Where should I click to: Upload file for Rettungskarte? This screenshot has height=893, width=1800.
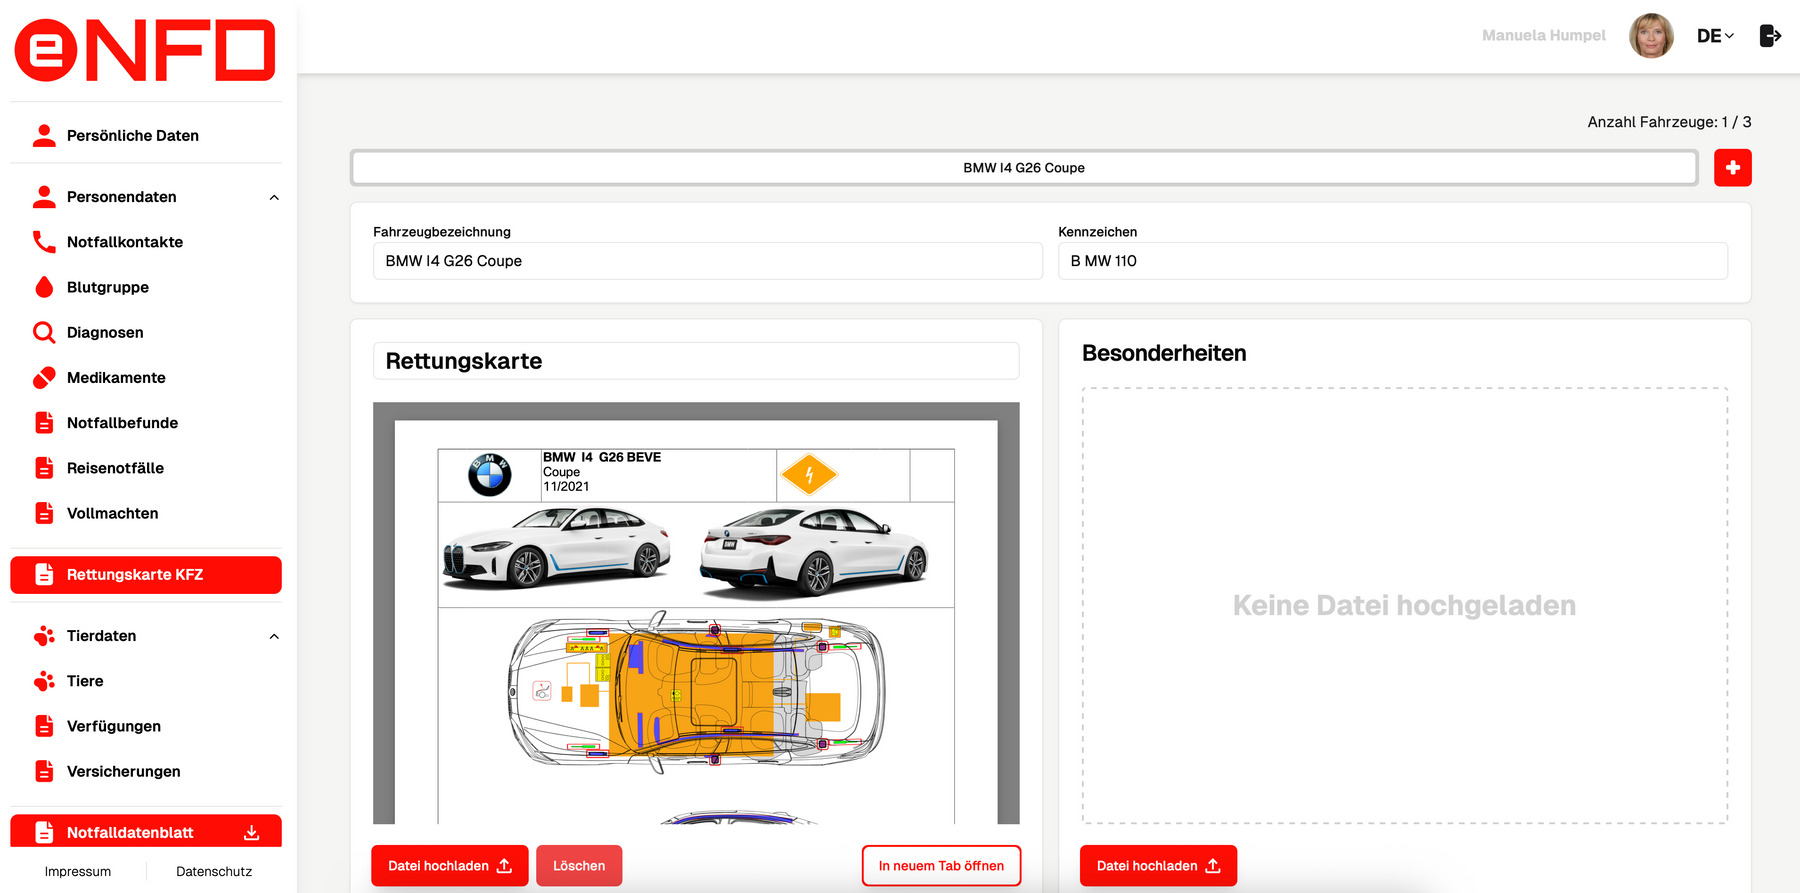click(450, 866)
